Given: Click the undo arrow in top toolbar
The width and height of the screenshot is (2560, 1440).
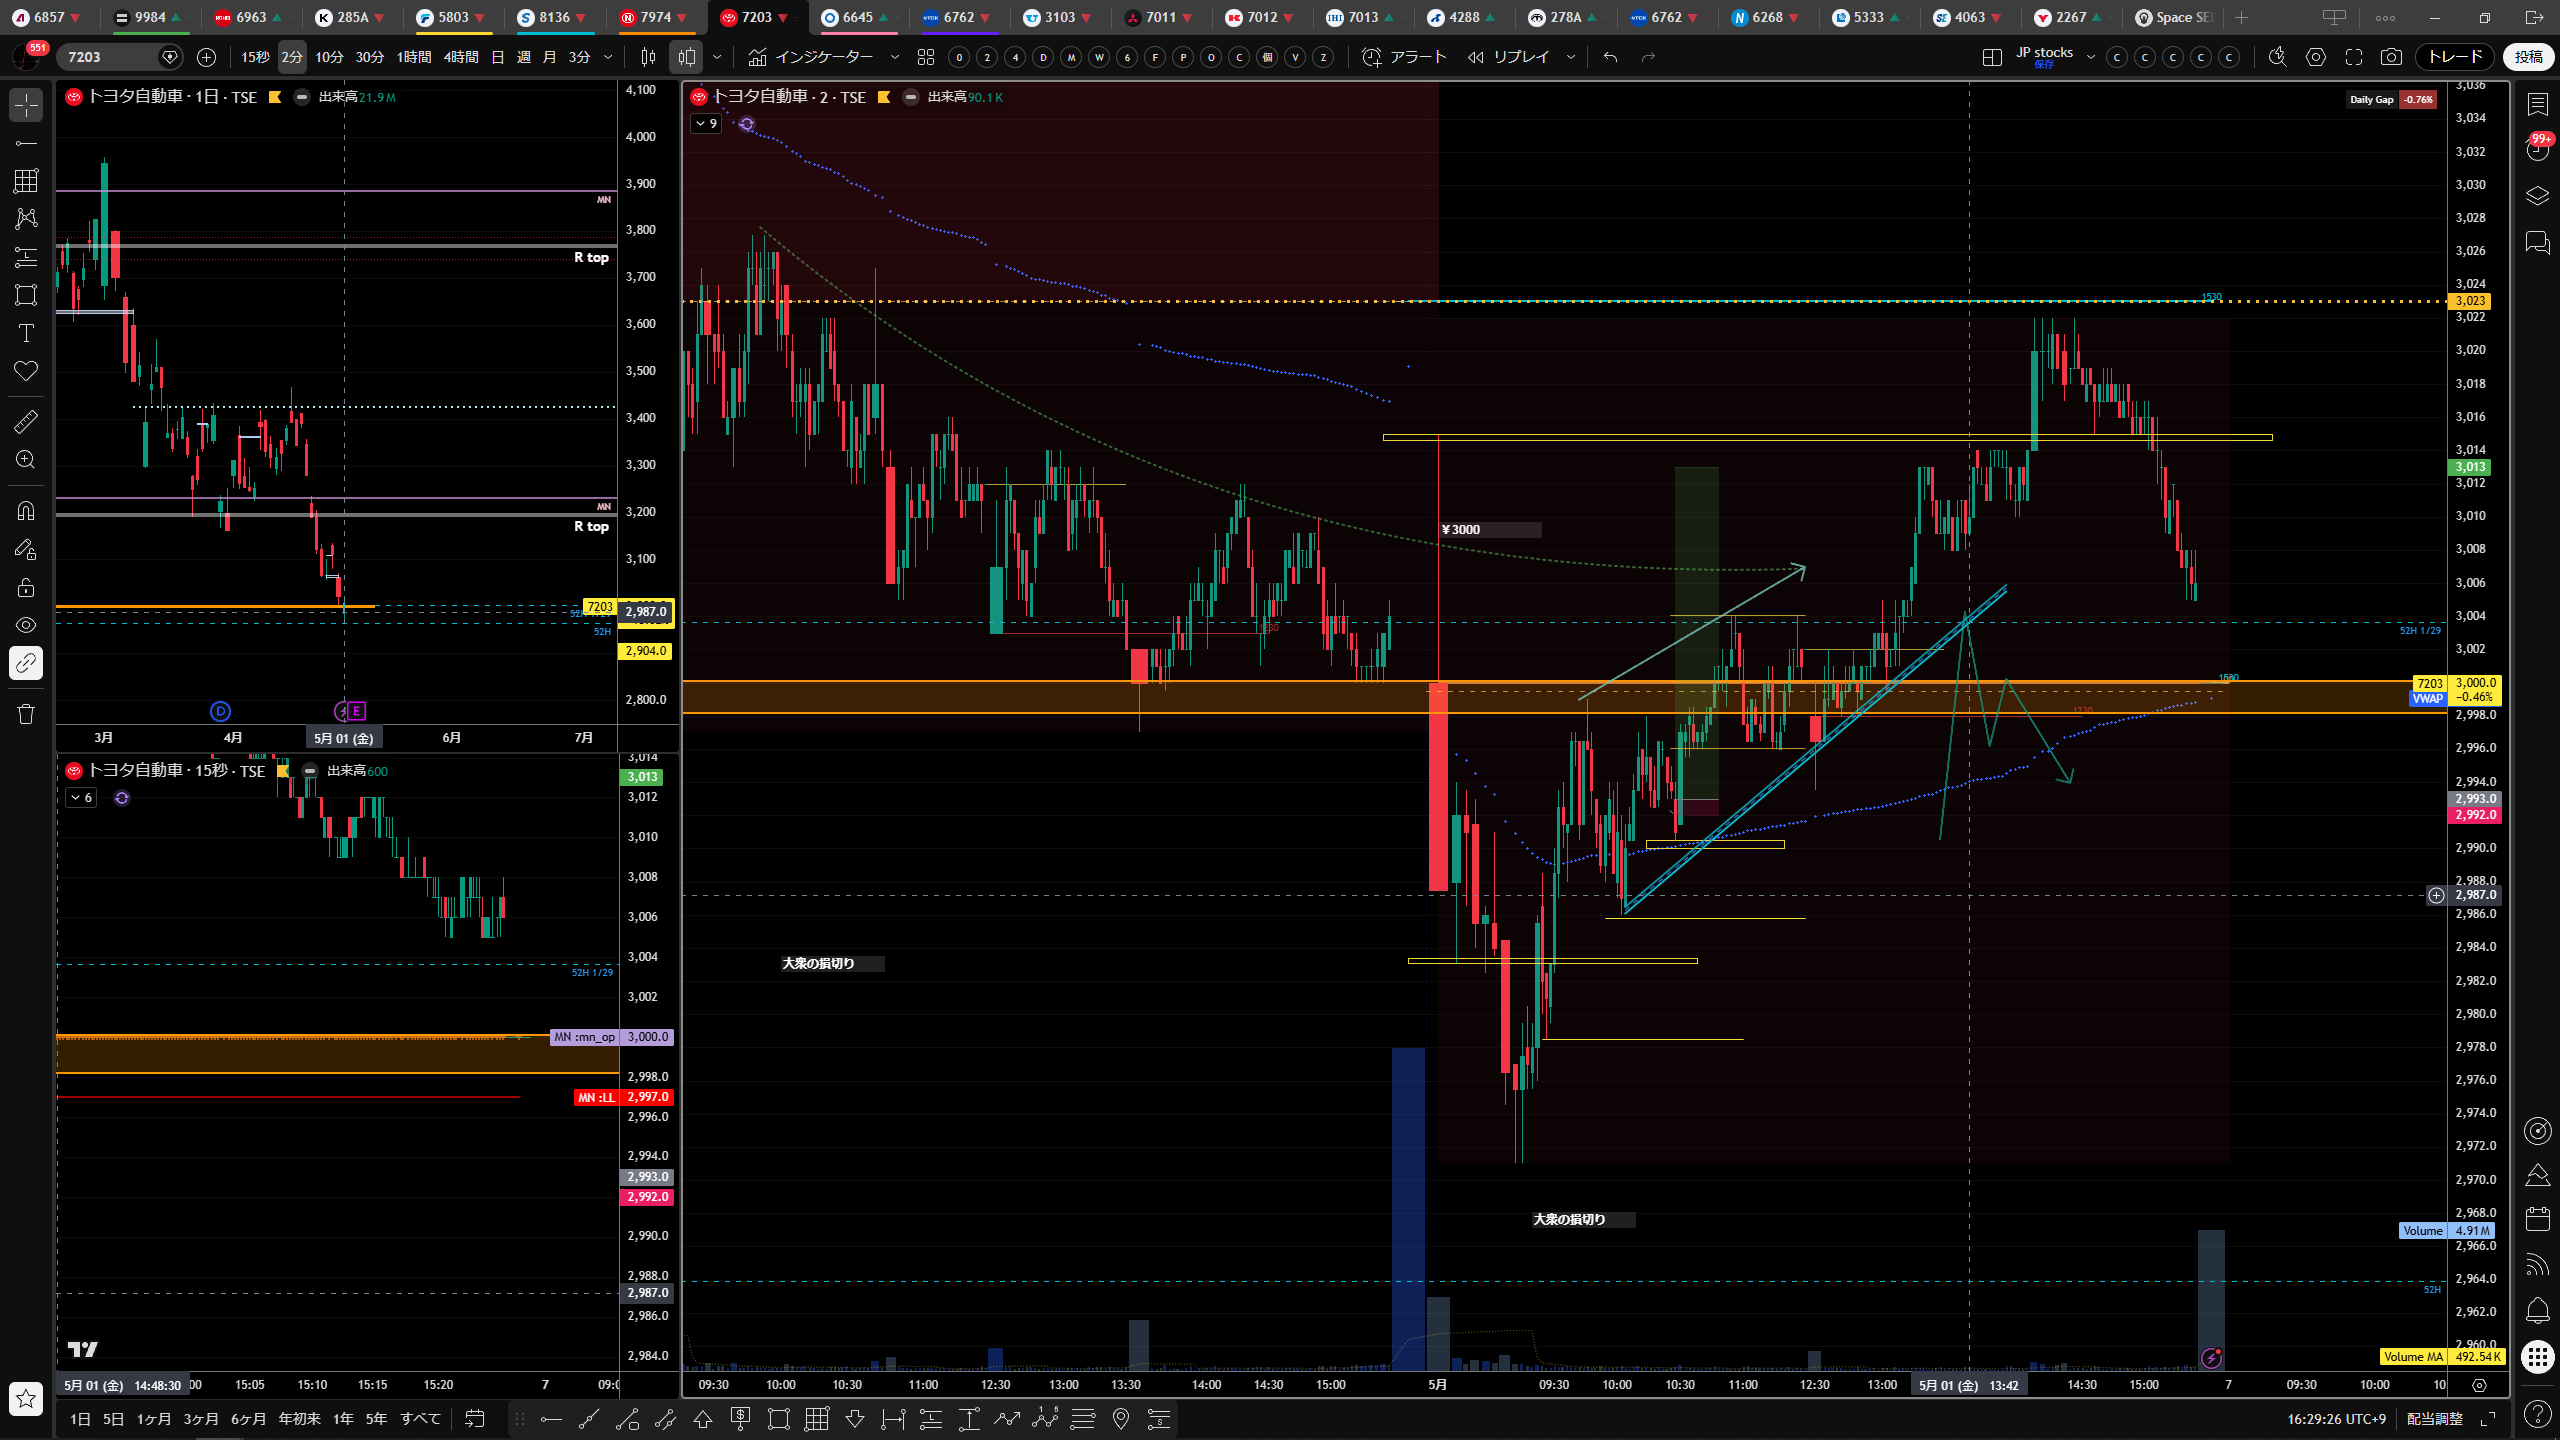Looking at the screenshot, I should coord(1610,57).
